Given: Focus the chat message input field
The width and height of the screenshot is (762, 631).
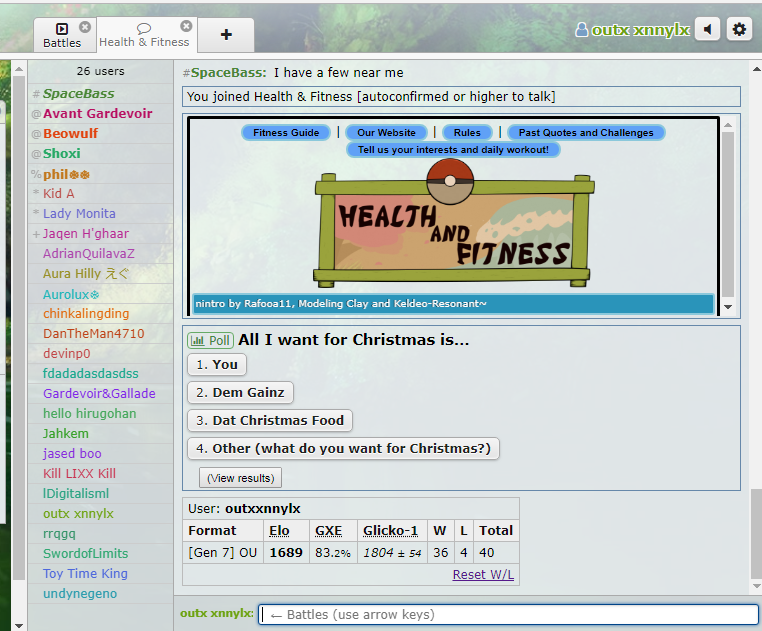Looking at the screenshot, I should coord(508,614).
